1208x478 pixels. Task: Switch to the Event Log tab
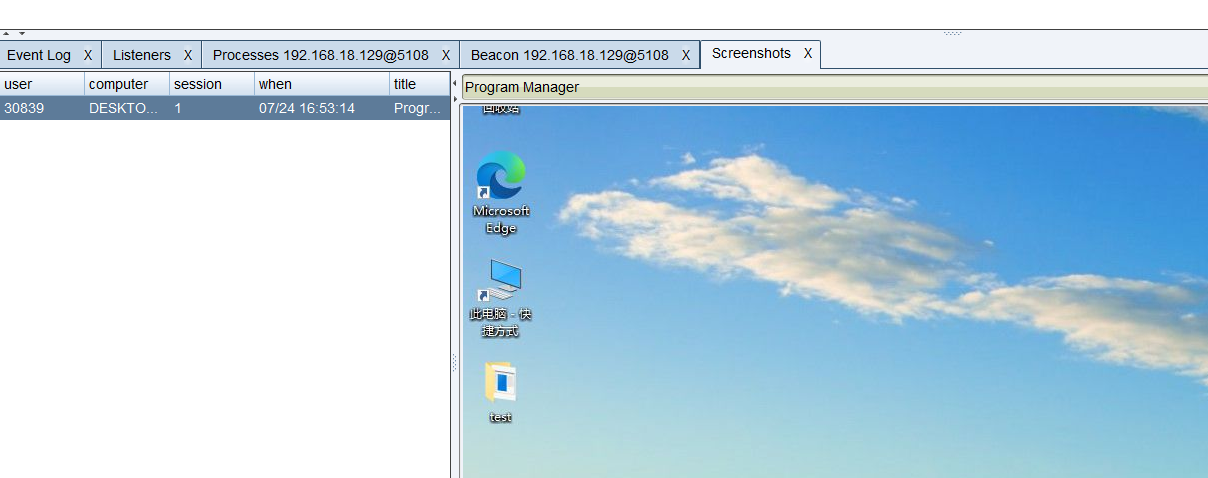click(39, 55)
